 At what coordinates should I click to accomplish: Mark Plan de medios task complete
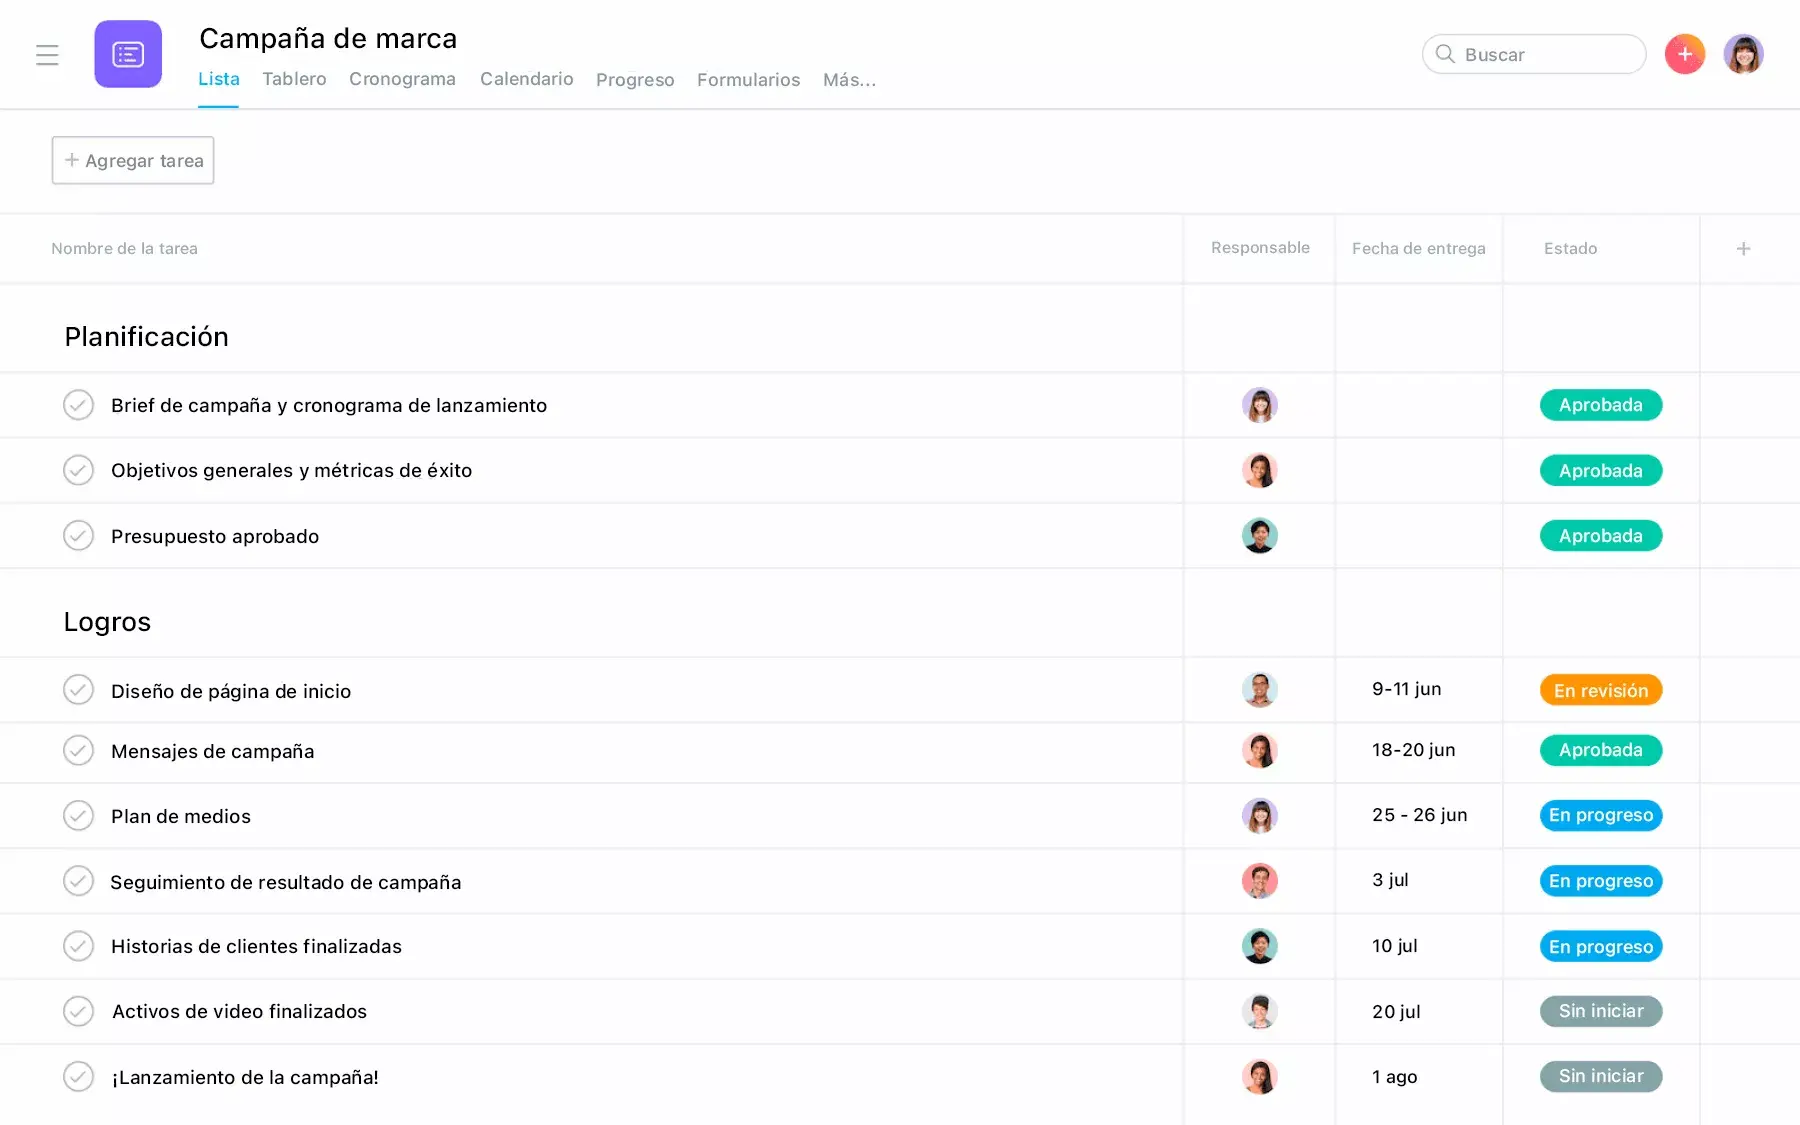pyautogui.click(x=78, y=816)
